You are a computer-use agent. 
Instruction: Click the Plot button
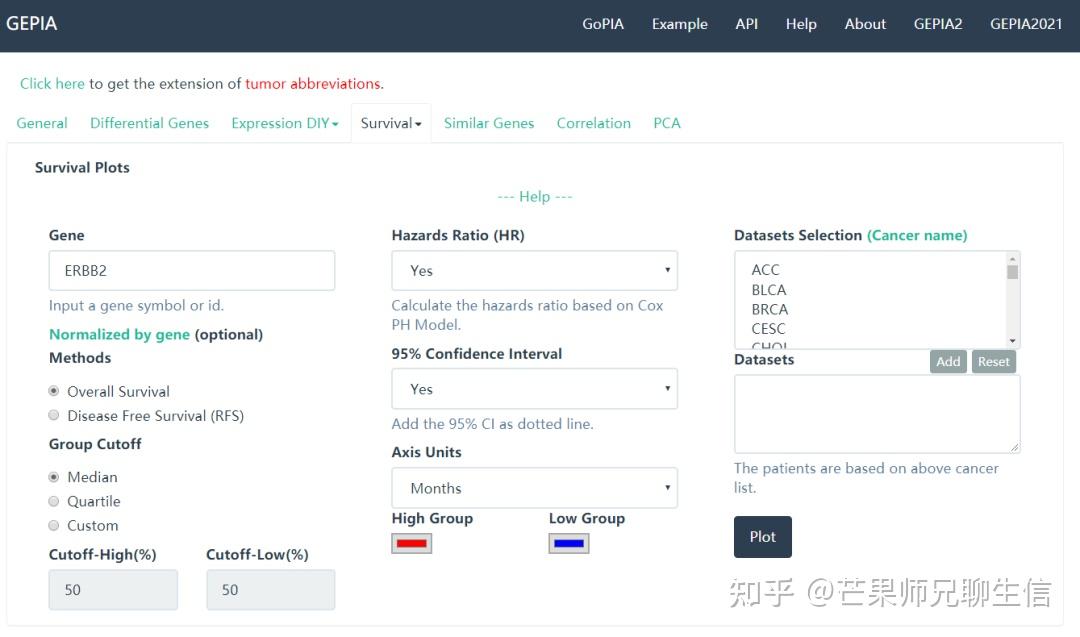click(762, 537)
